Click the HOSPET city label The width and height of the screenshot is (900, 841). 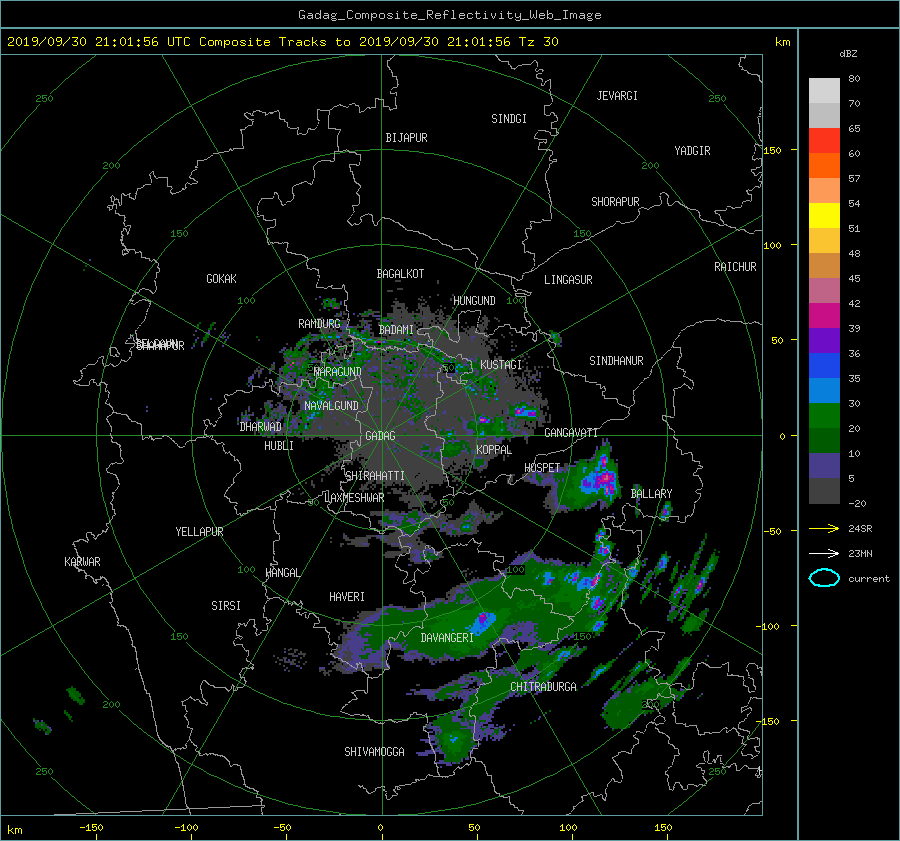[x=542, y=468]
